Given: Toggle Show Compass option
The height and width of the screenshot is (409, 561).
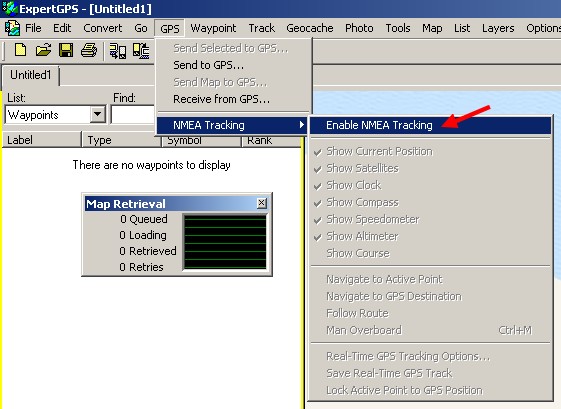Looking at the screenshot, I should [430, 202].
